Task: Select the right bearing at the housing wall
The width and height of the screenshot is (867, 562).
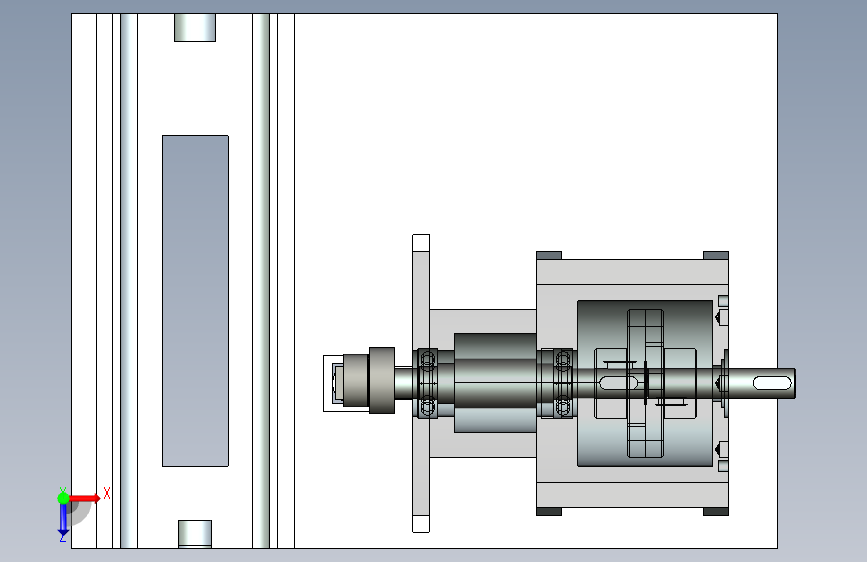Action: point(562,383)
